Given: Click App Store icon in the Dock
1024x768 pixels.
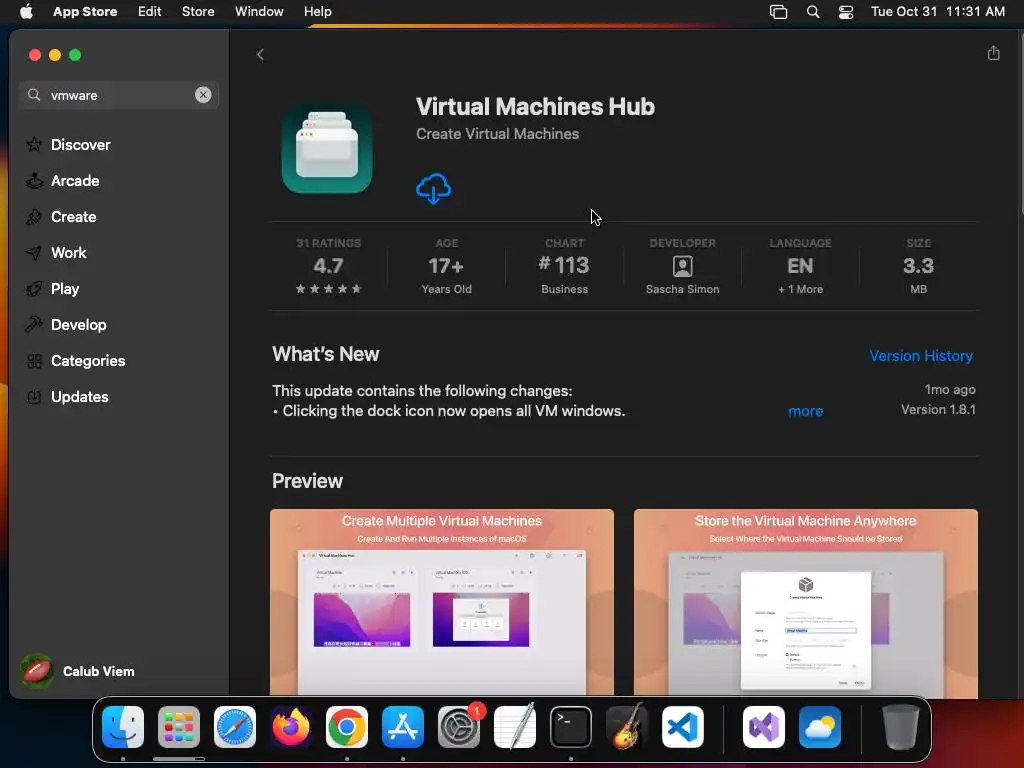Looking at the screenshot, I should [x=403, y=727].
